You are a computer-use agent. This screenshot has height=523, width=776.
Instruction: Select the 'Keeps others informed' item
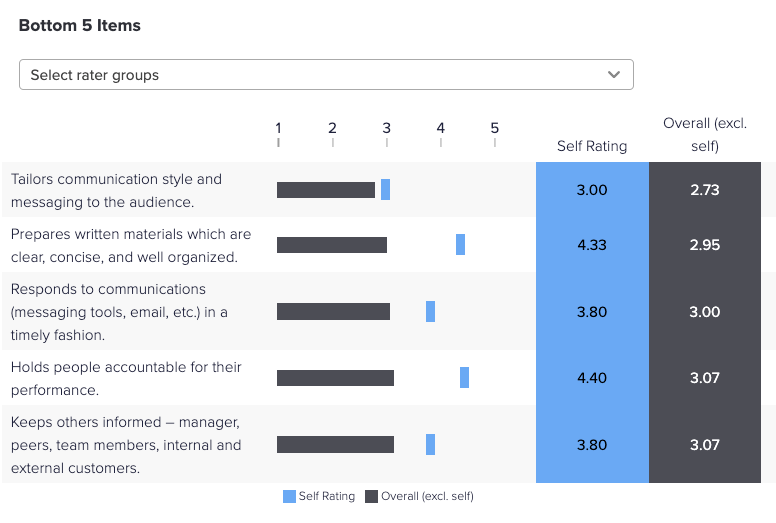[x=126, y=445]
